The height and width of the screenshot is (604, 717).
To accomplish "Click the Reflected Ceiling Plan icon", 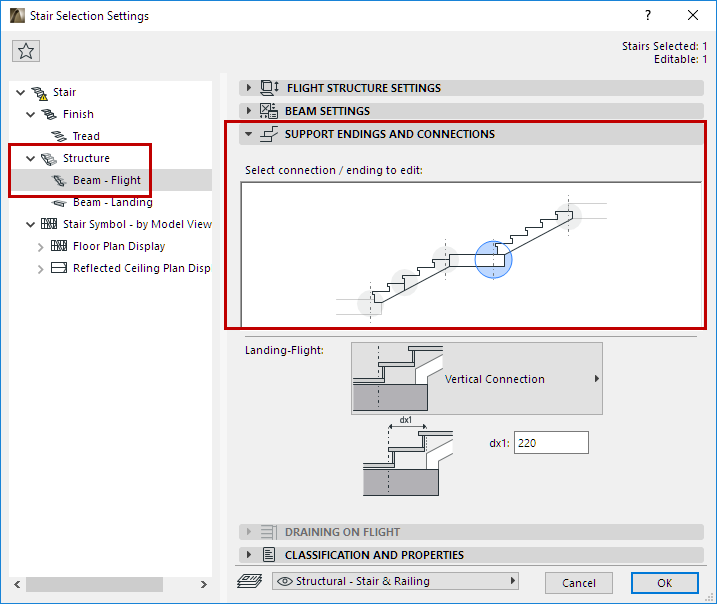I will [x=59, y=267].
